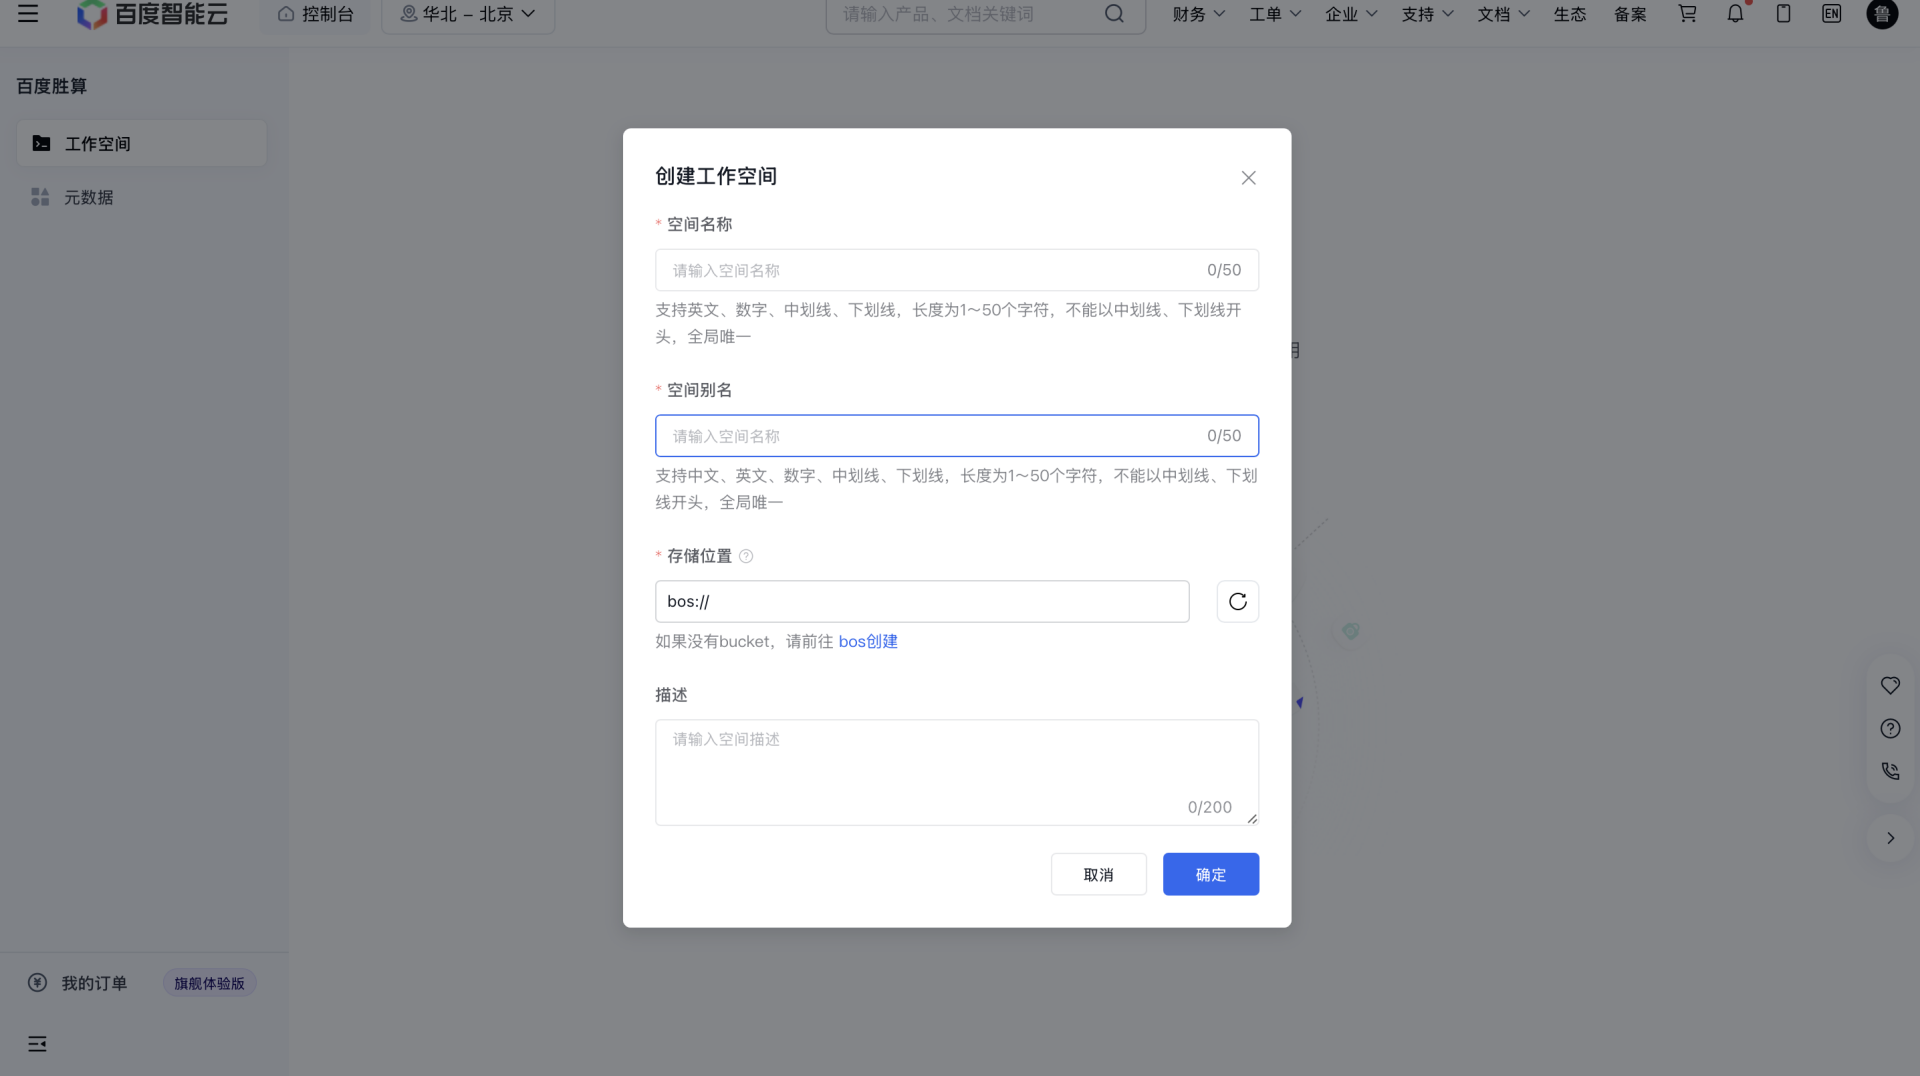The height and width of the screenshot is (1076, 1920).
Task: Expand the 企业 menu
Action: coord(1351,14)
